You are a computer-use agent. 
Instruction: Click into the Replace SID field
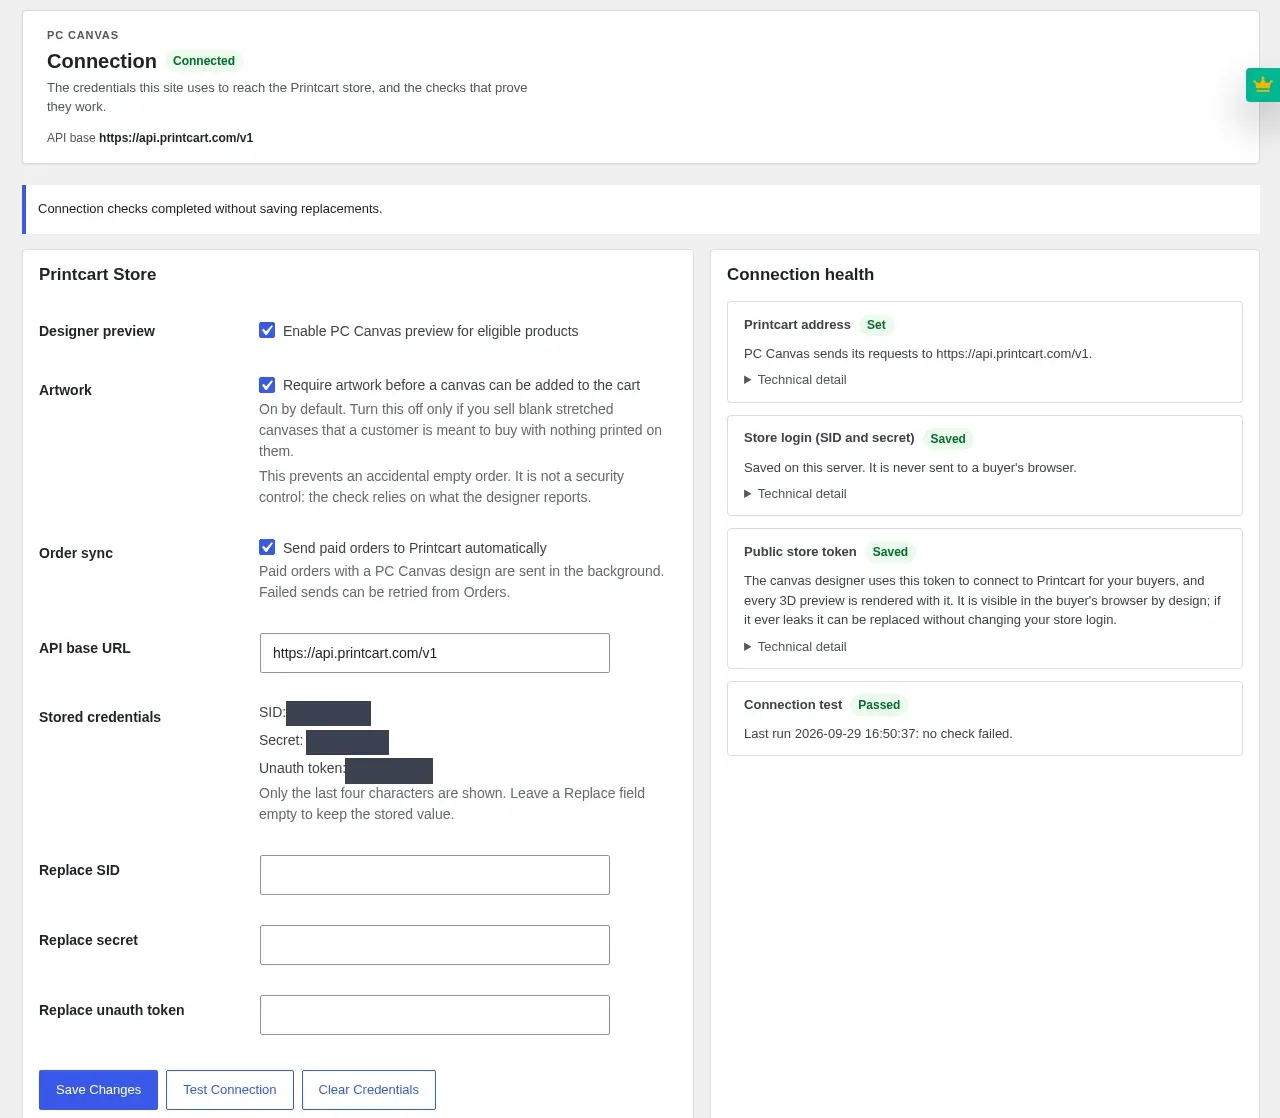(x=435, y=875)
